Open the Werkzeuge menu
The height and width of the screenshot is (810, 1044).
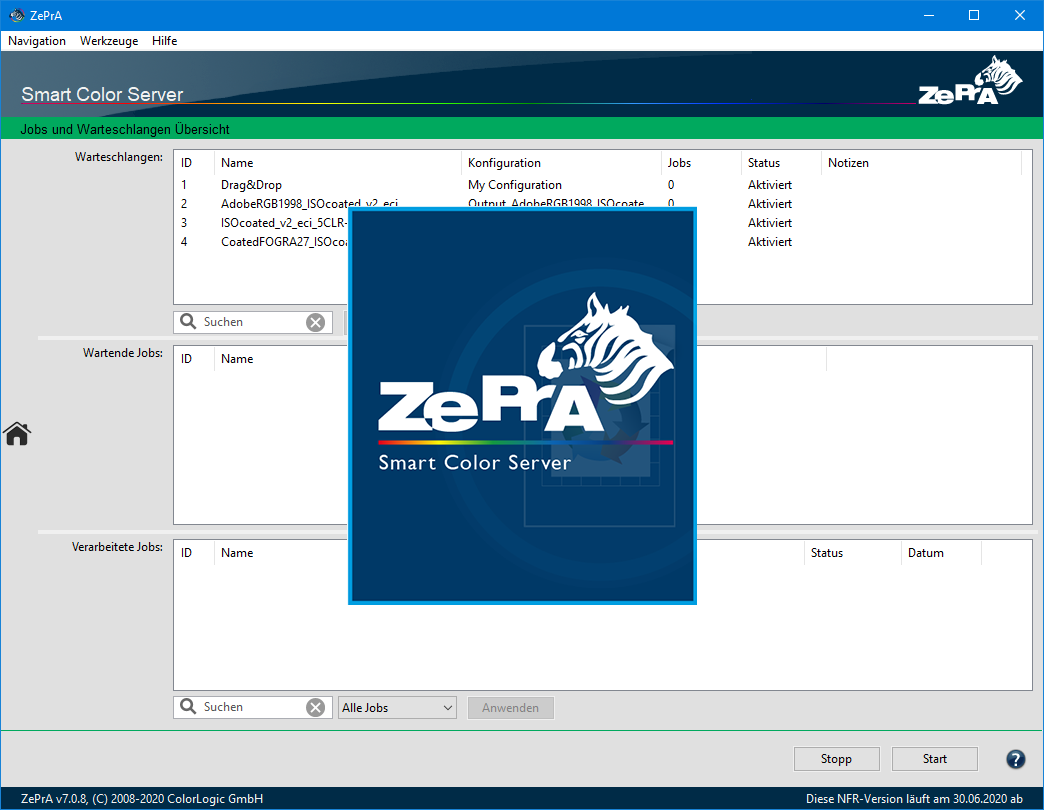point(109,41)
